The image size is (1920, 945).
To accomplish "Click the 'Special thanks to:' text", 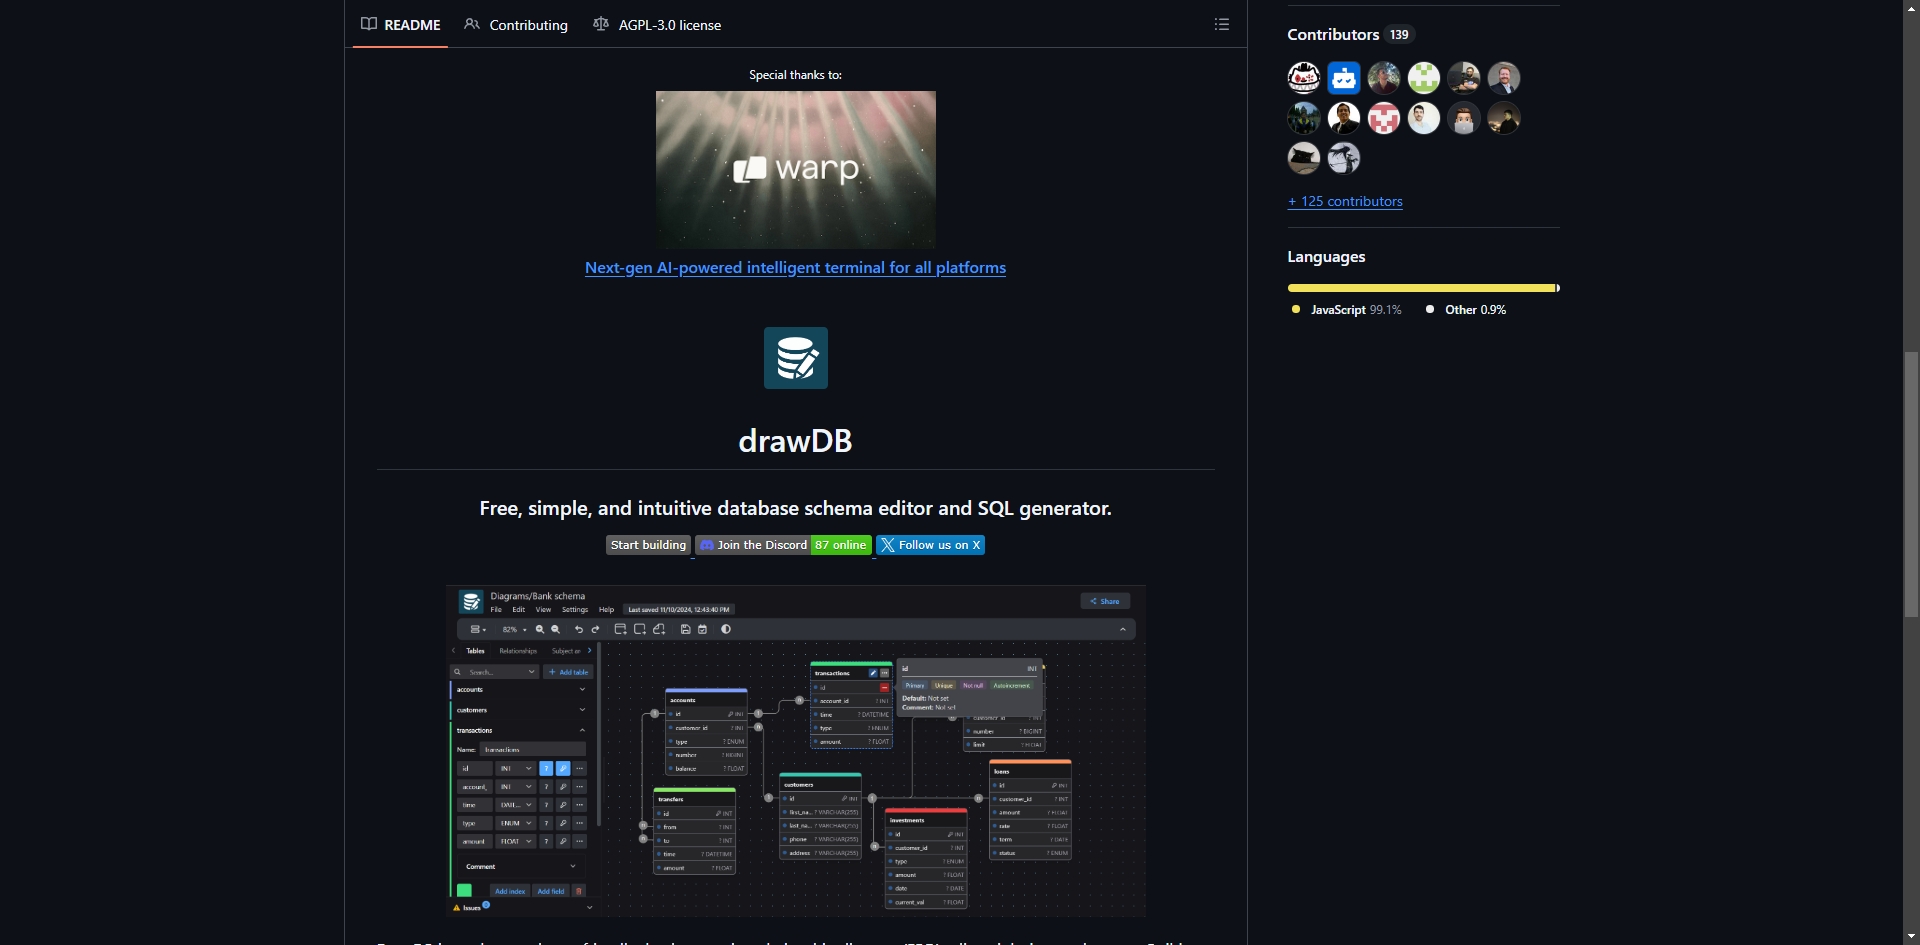I will [x=795, y=75].
